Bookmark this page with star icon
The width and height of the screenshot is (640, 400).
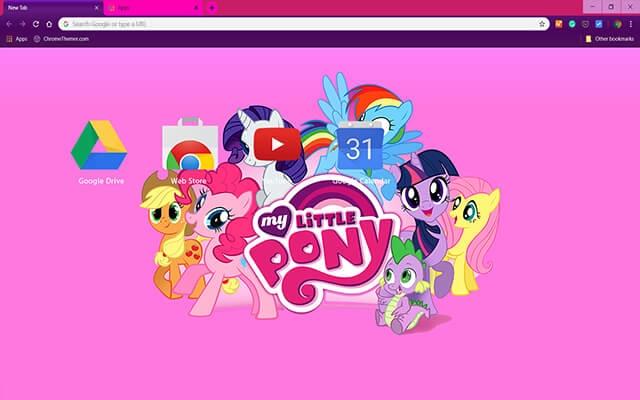(542, 24)
